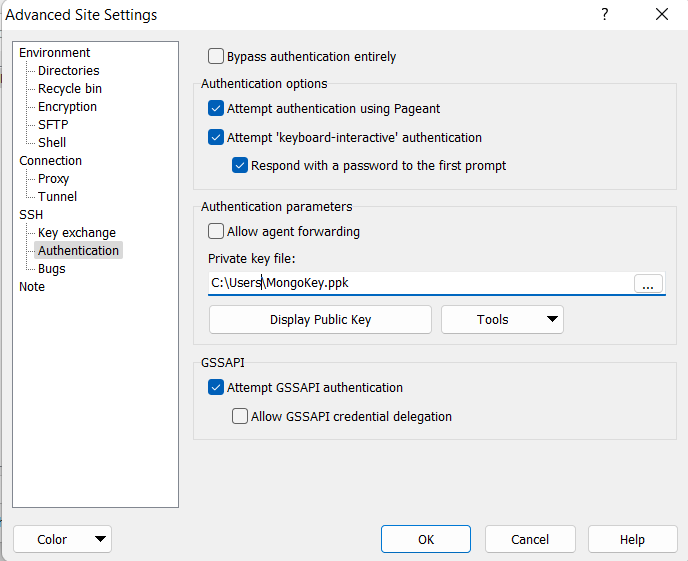Click the Display Public Key button

(x=320, y=320)
